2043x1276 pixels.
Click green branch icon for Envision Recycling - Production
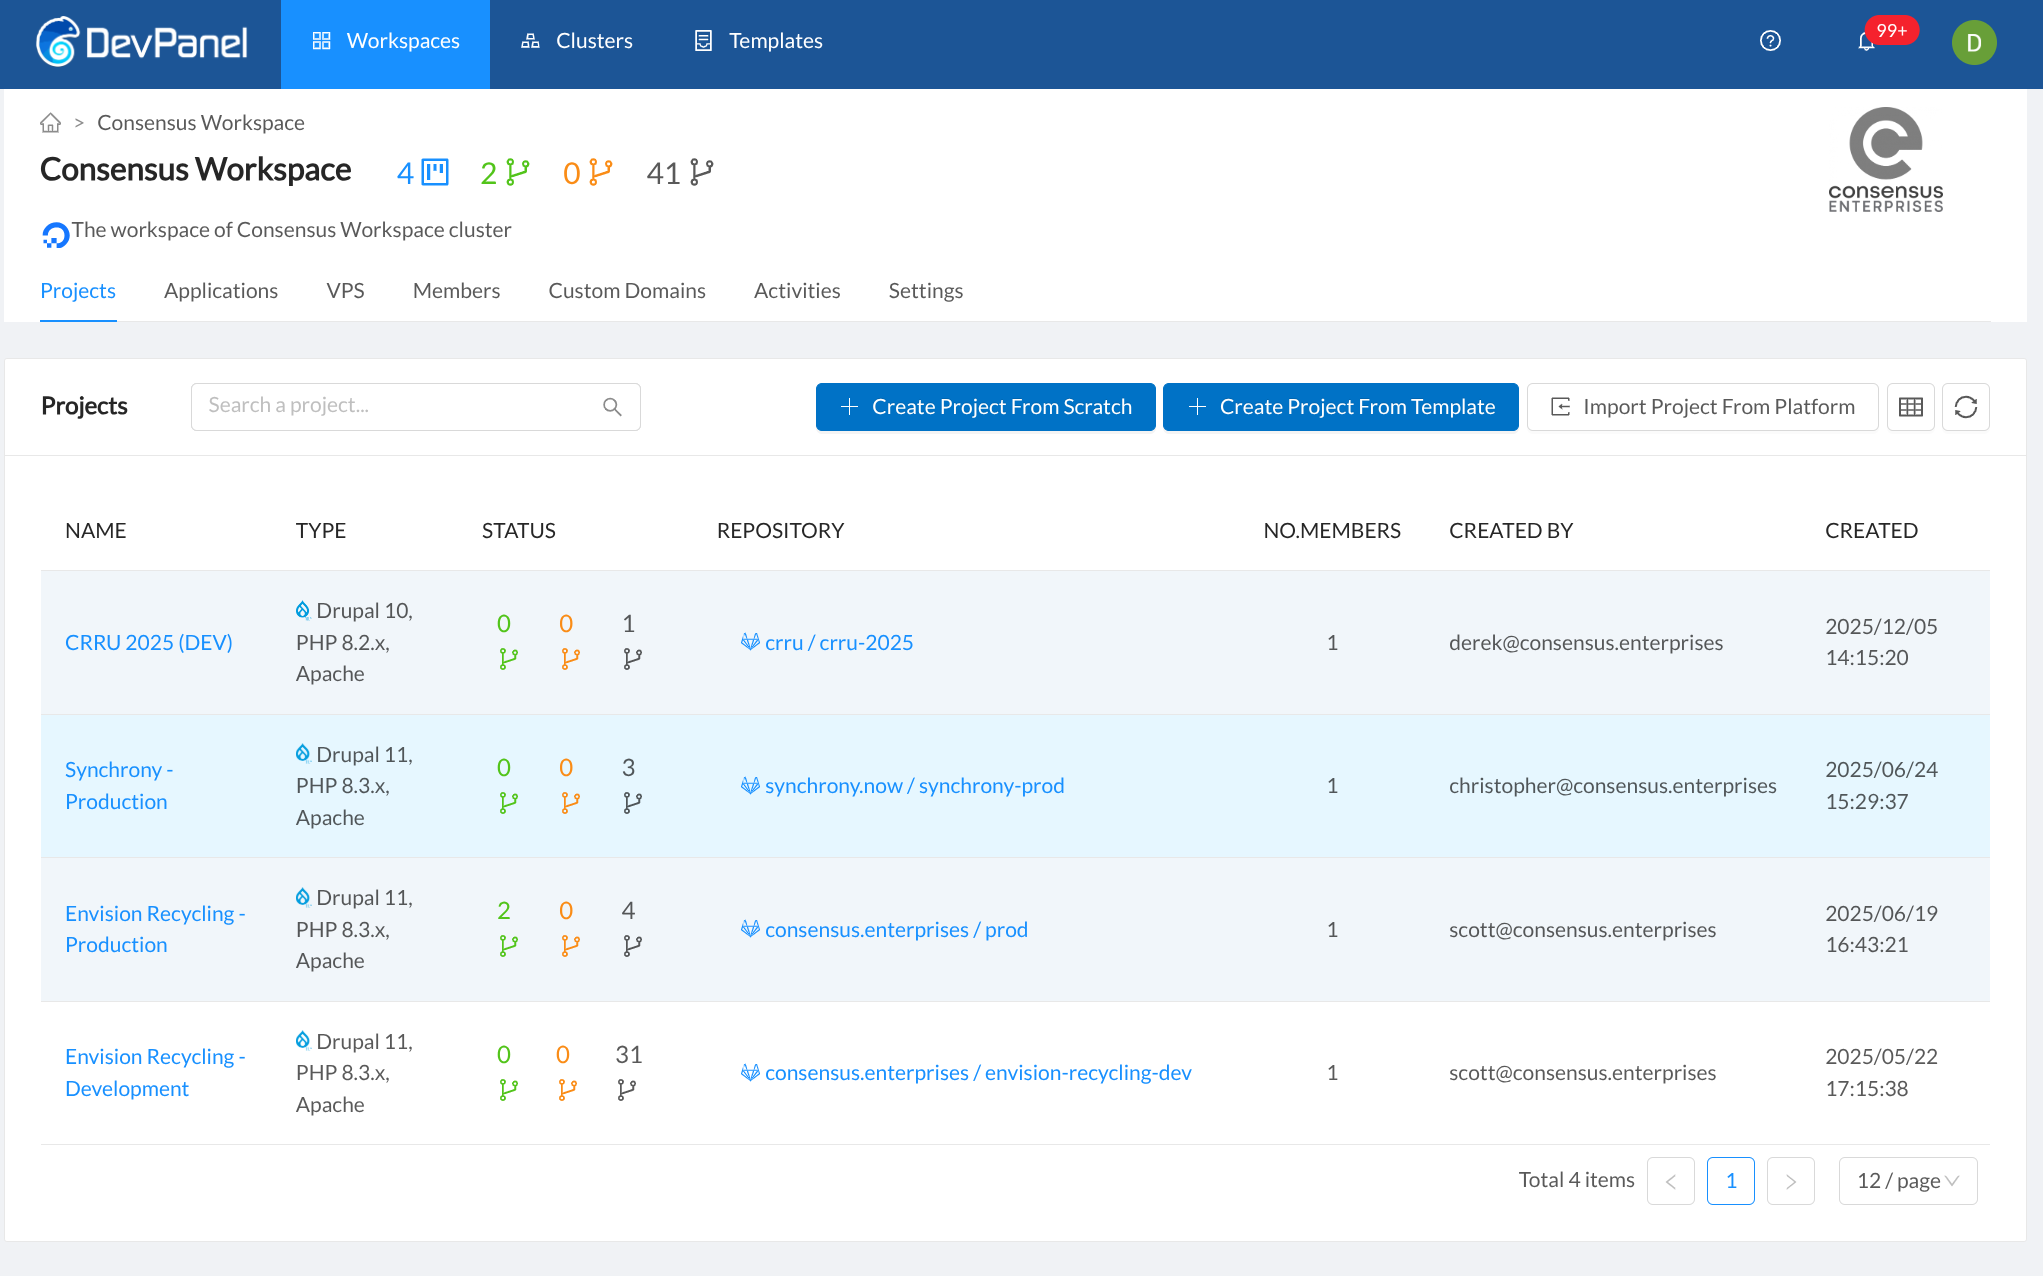coord(508,946)
